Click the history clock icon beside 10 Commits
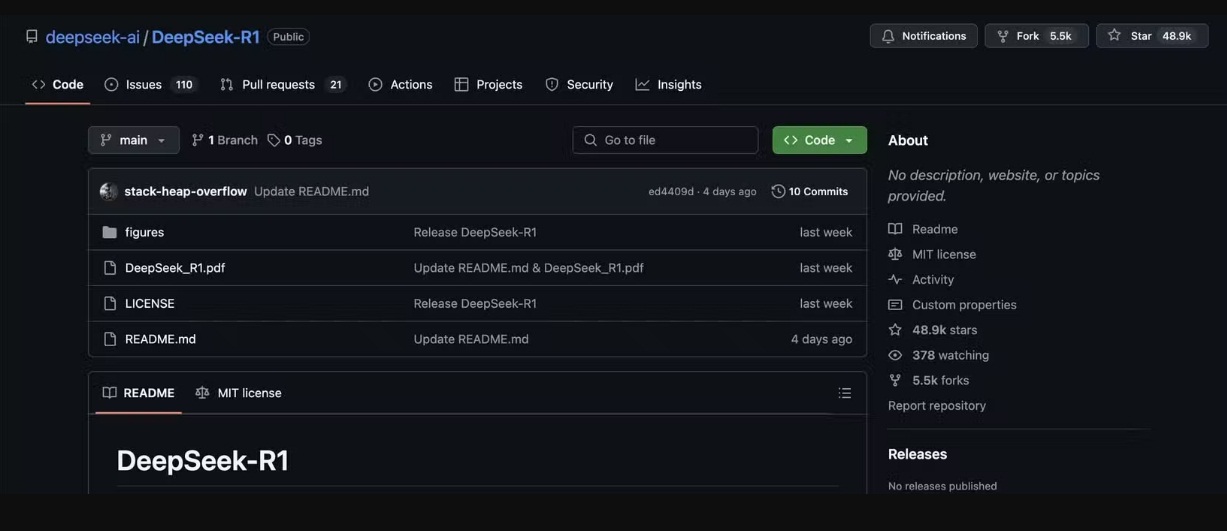 [778, 192]
